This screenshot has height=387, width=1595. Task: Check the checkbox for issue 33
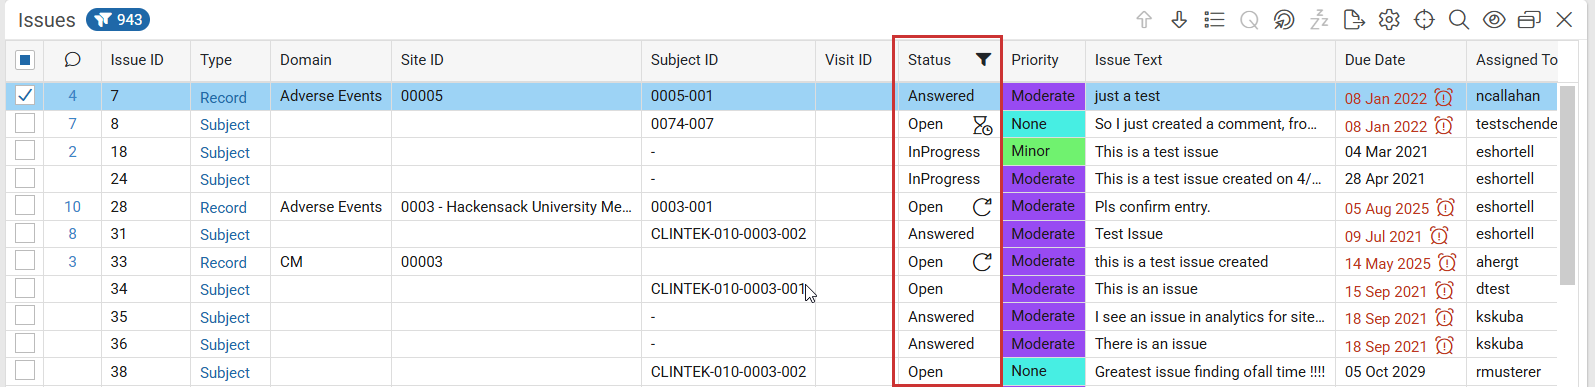click(25, 261)
